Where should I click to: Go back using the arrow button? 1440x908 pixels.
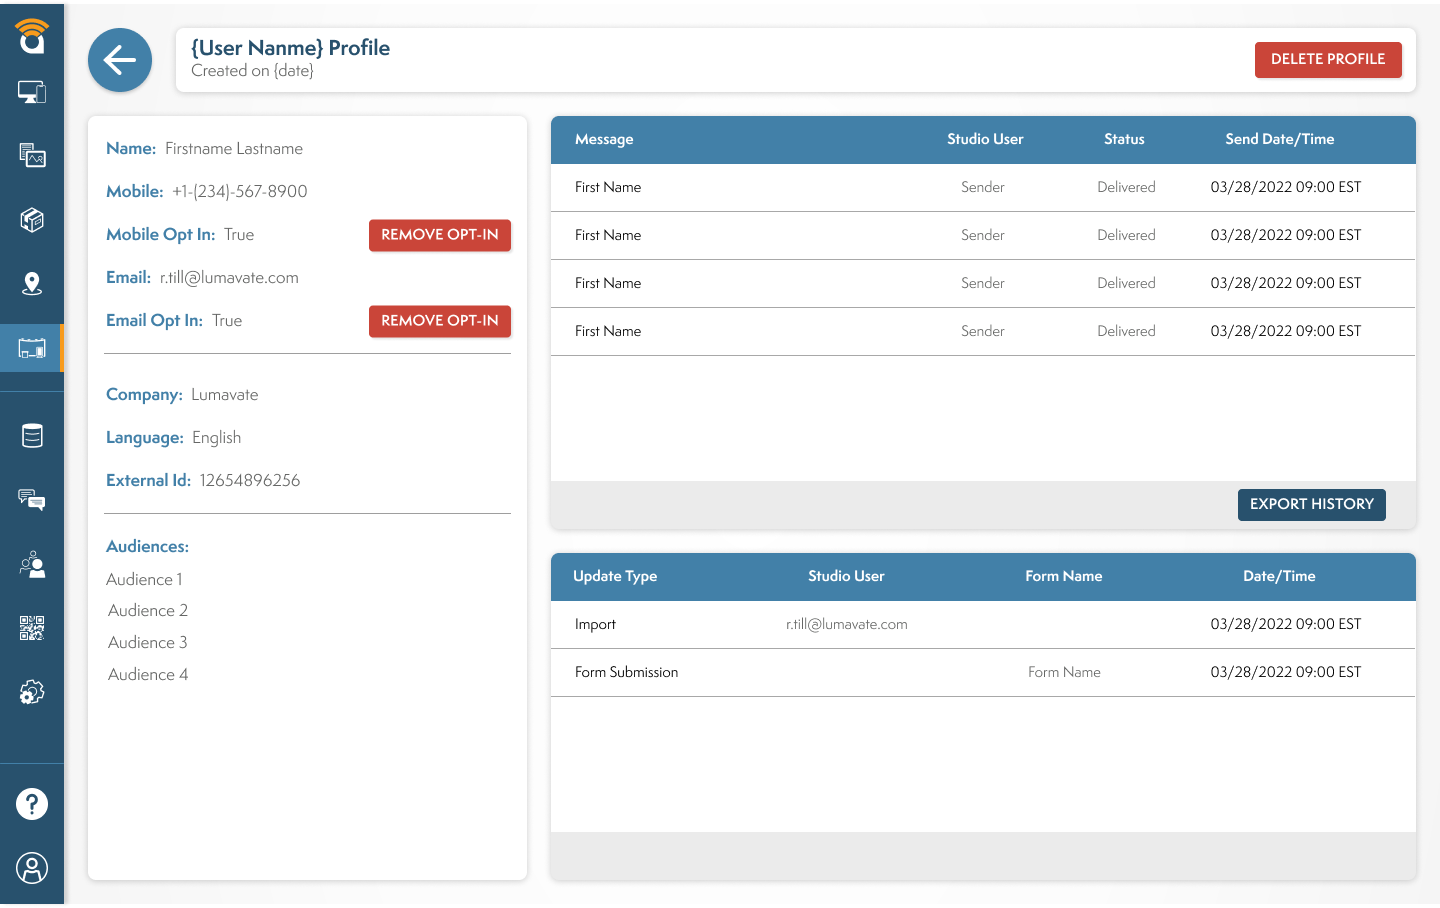pos(120,60)
